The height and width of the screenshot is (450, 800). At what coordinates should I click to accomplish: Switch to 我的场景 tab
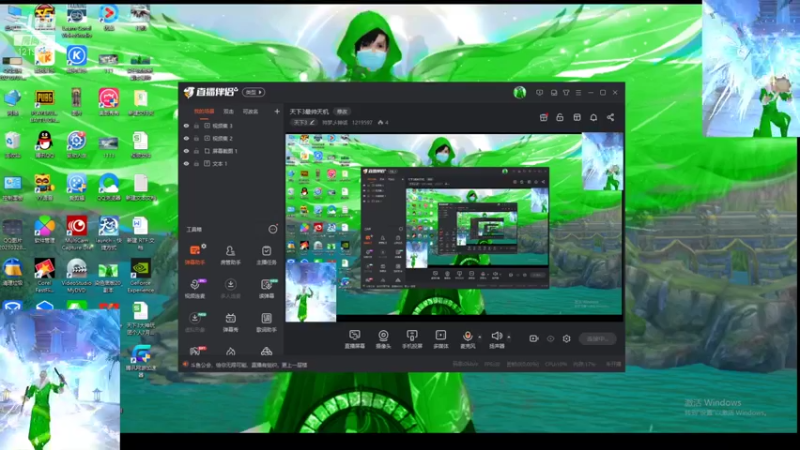click(x=204, y=111)
